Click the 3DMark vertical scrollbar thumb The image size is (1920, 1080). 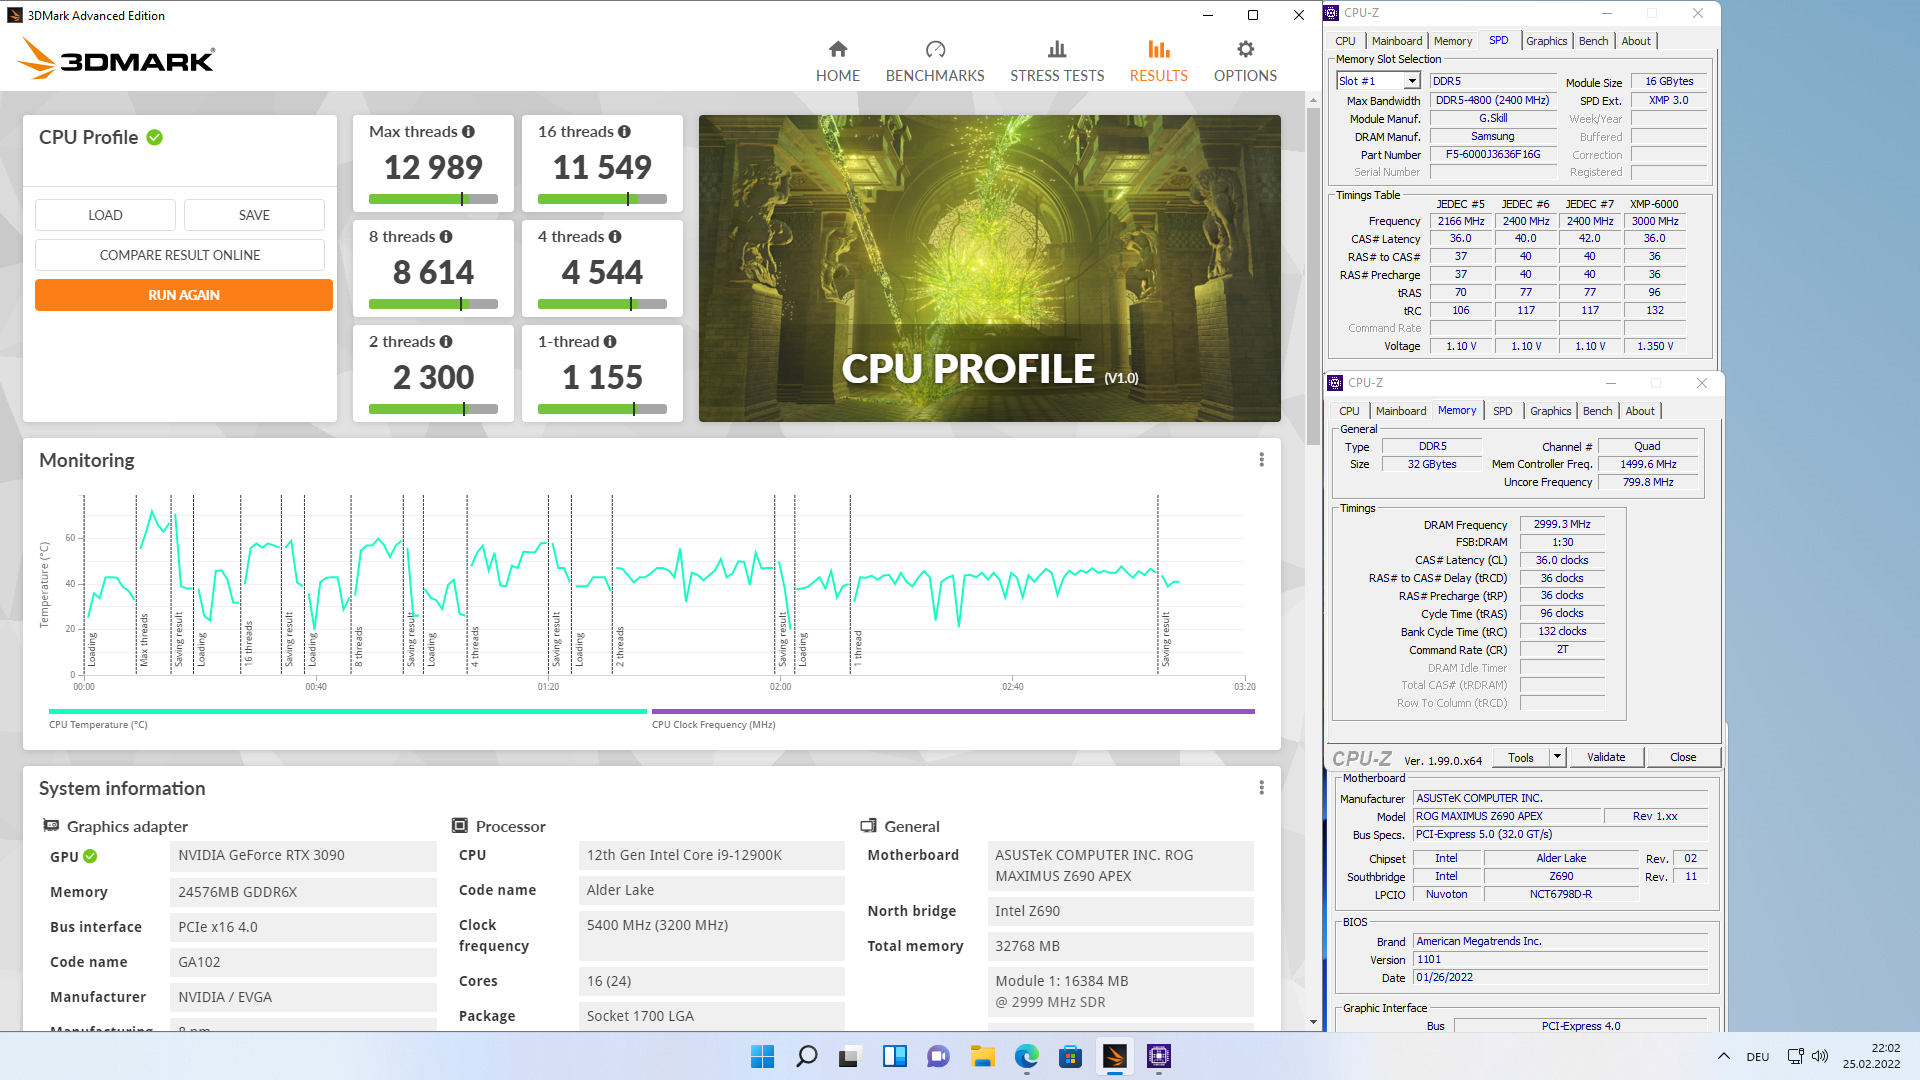[1313, 275]
